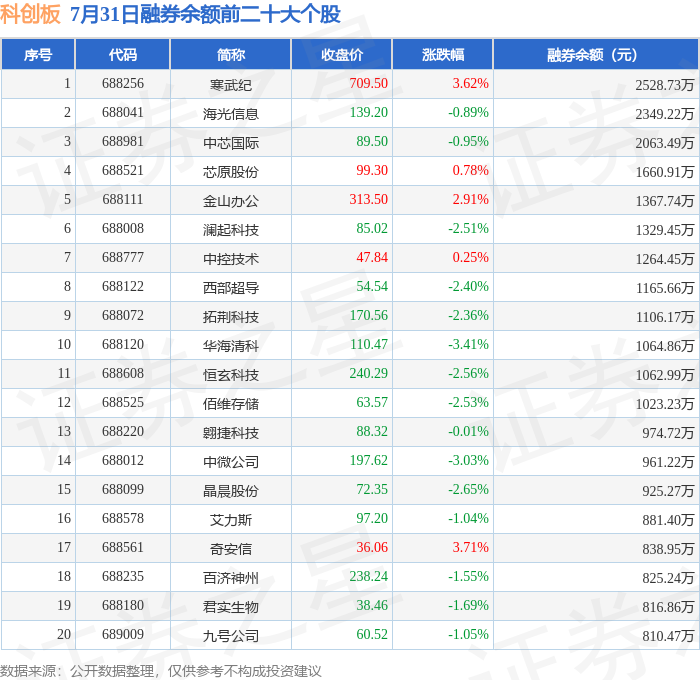Viewport: 700px width, 680px height.
Task: Click the 代码 column header
Action: [123, 55]
